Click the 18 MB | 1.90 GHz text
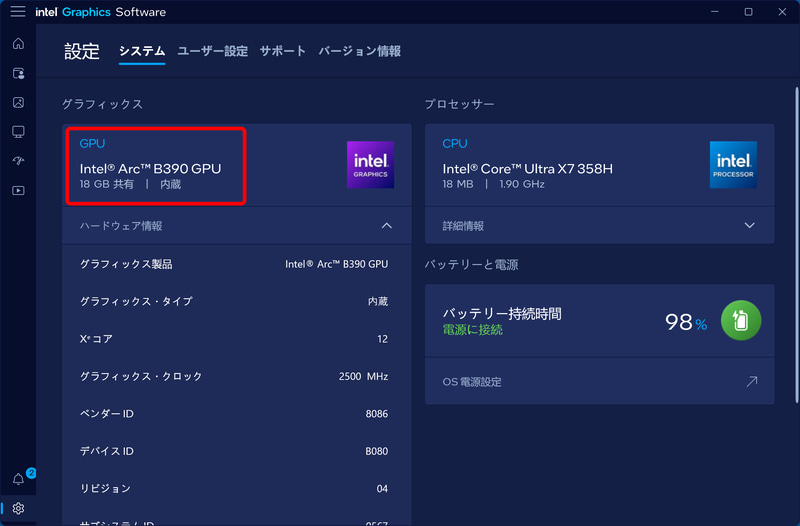Screen dimensions: 800x526 tap(493, 184)
